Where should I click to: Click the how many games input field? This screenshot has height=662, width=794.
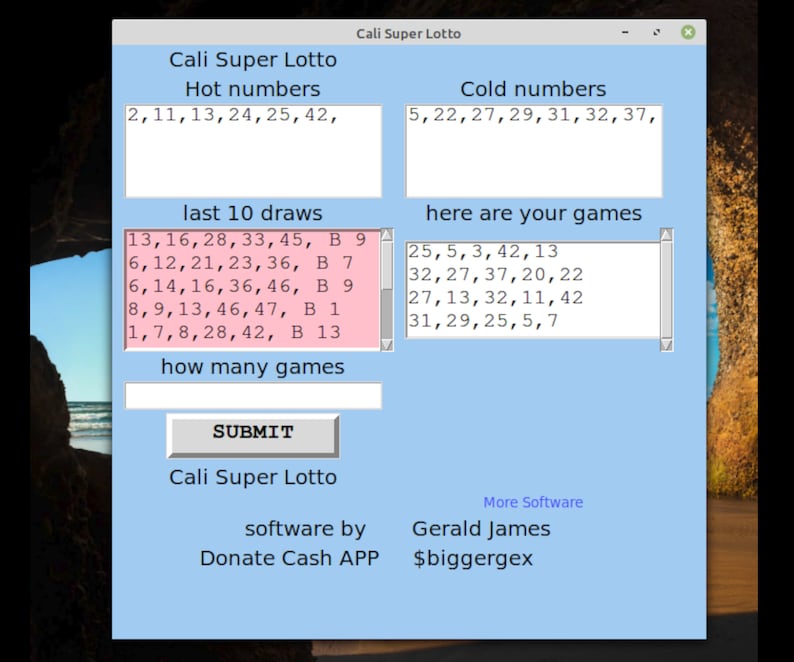click(253, 396)
